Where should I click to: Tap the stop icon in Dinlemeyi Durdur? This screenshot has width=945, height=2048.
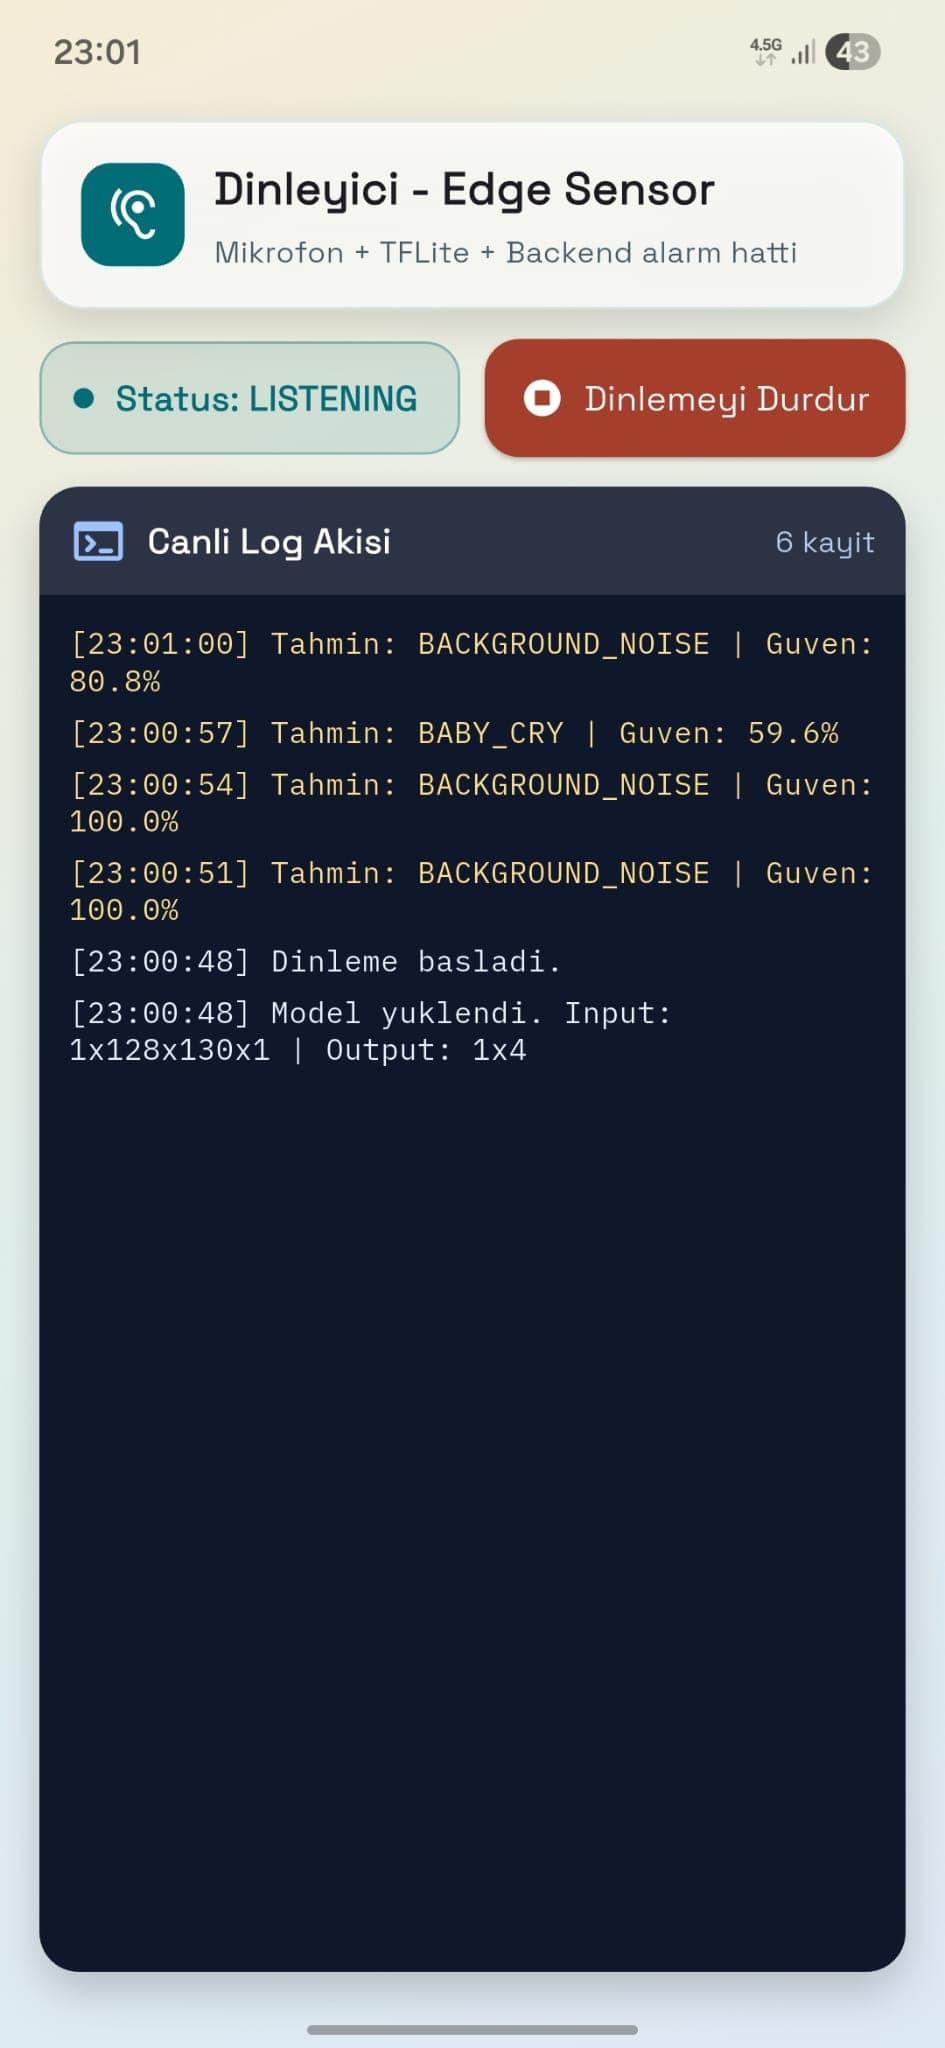542,398
